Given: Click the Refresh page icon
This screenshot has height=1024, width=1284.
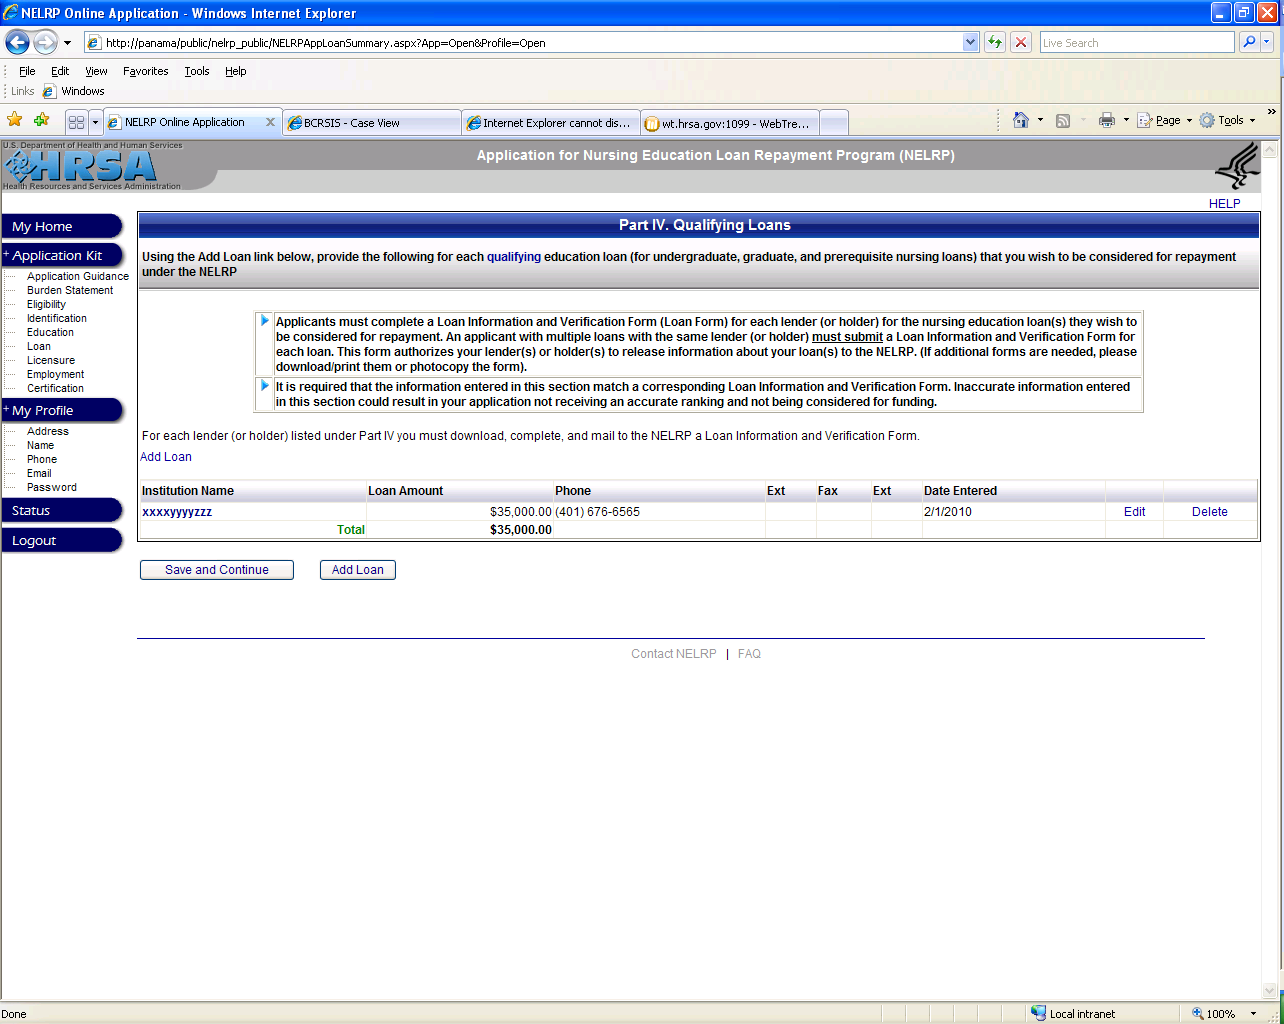Looking at the screenshot, I should tap(995, 42).
